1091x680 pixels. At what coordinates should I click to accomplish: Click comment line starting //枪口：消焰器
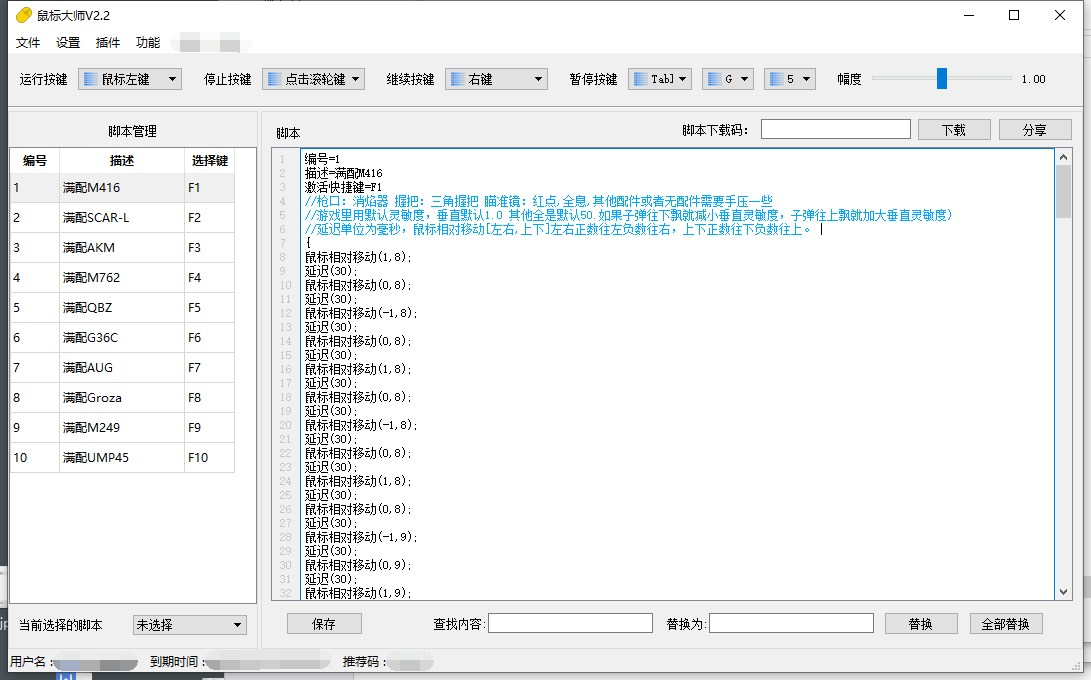[x=539, y=201]
